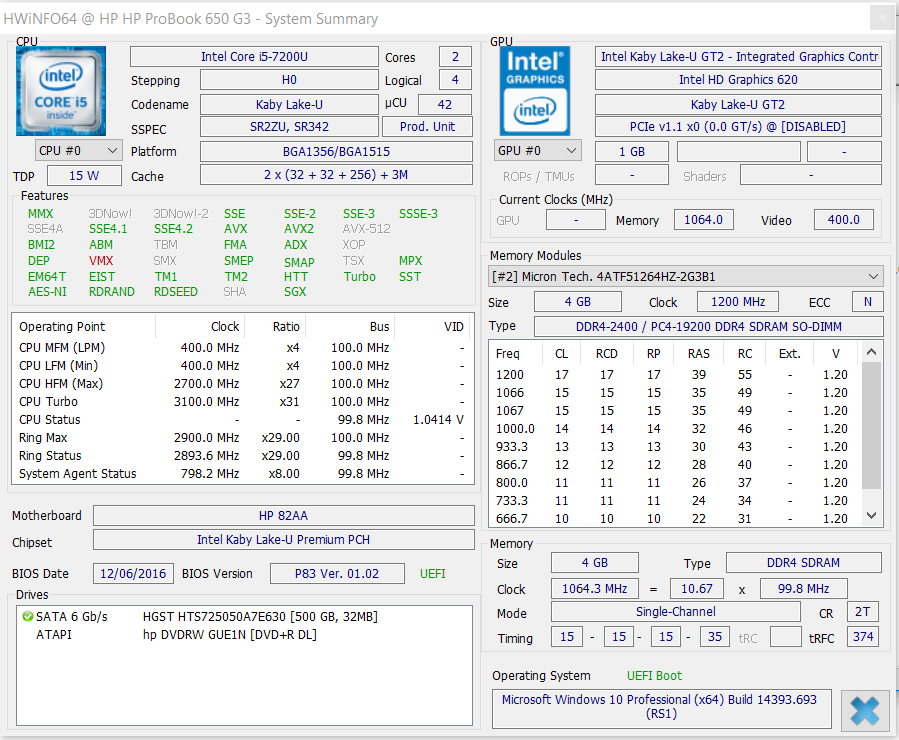This screenshot has height=740, width=899.
Task: Click the CR value 2T field
Action: (x=862, y=612)
